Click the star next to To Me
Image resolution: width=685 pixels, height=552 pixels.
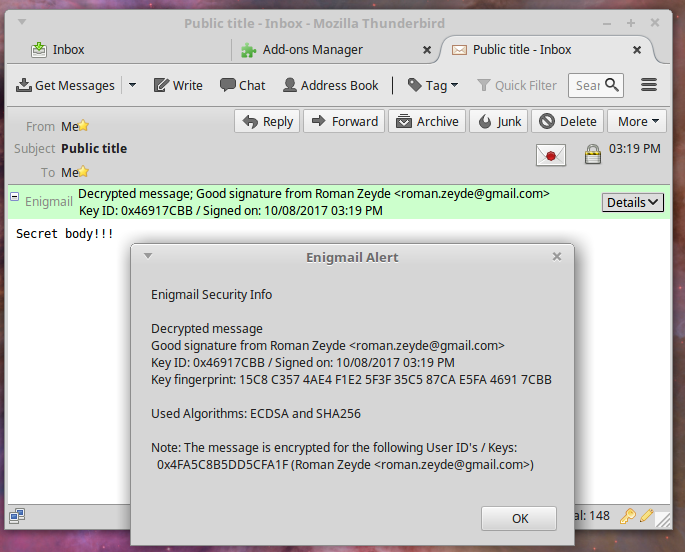click(x=83, y=171)
